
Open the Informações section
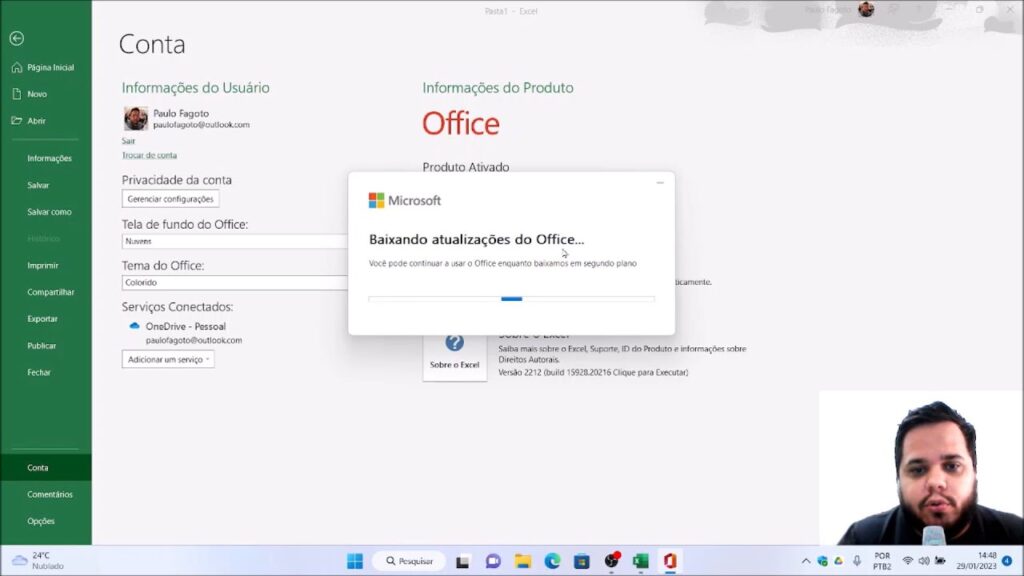pos(49,158)
